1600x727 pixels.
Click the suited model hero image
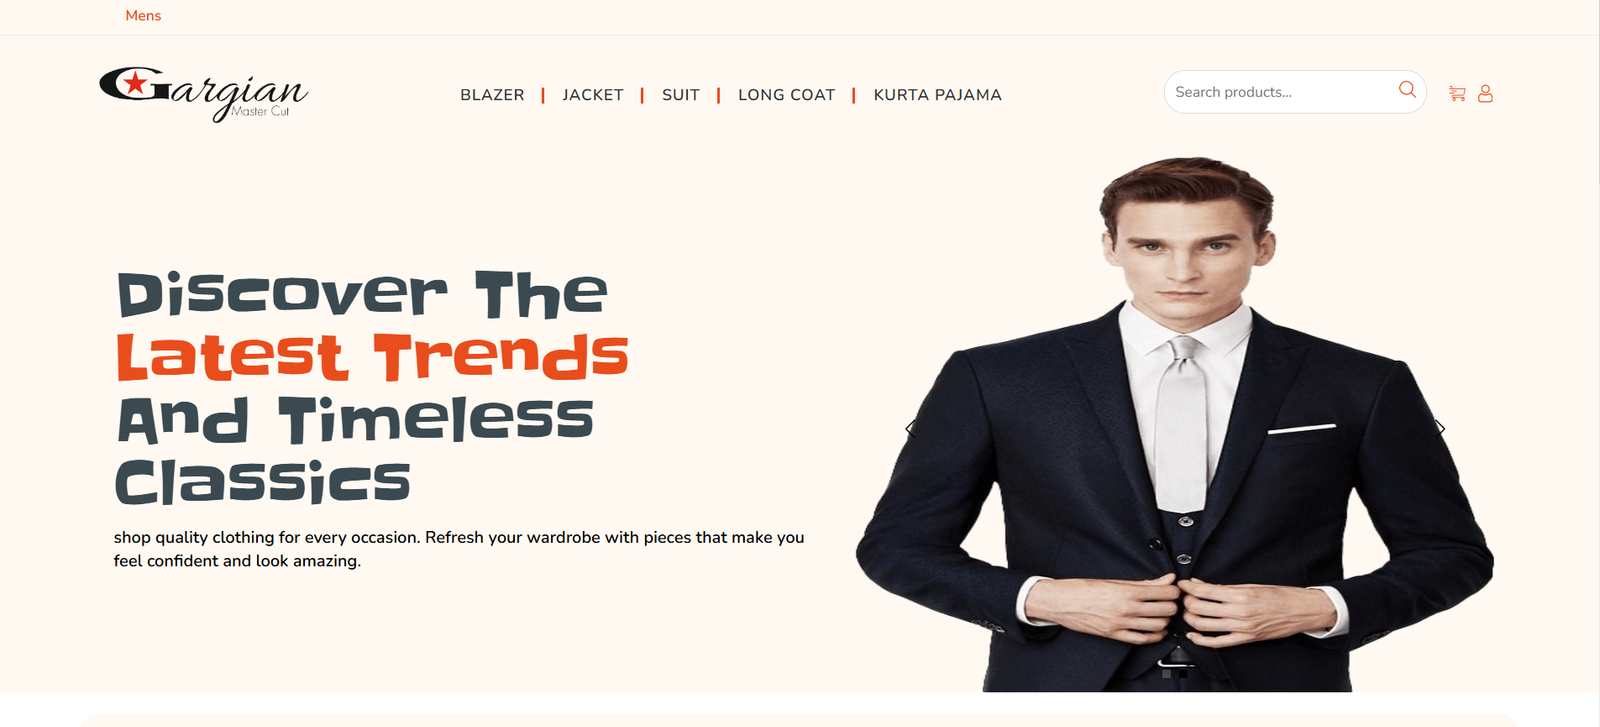1175,424
